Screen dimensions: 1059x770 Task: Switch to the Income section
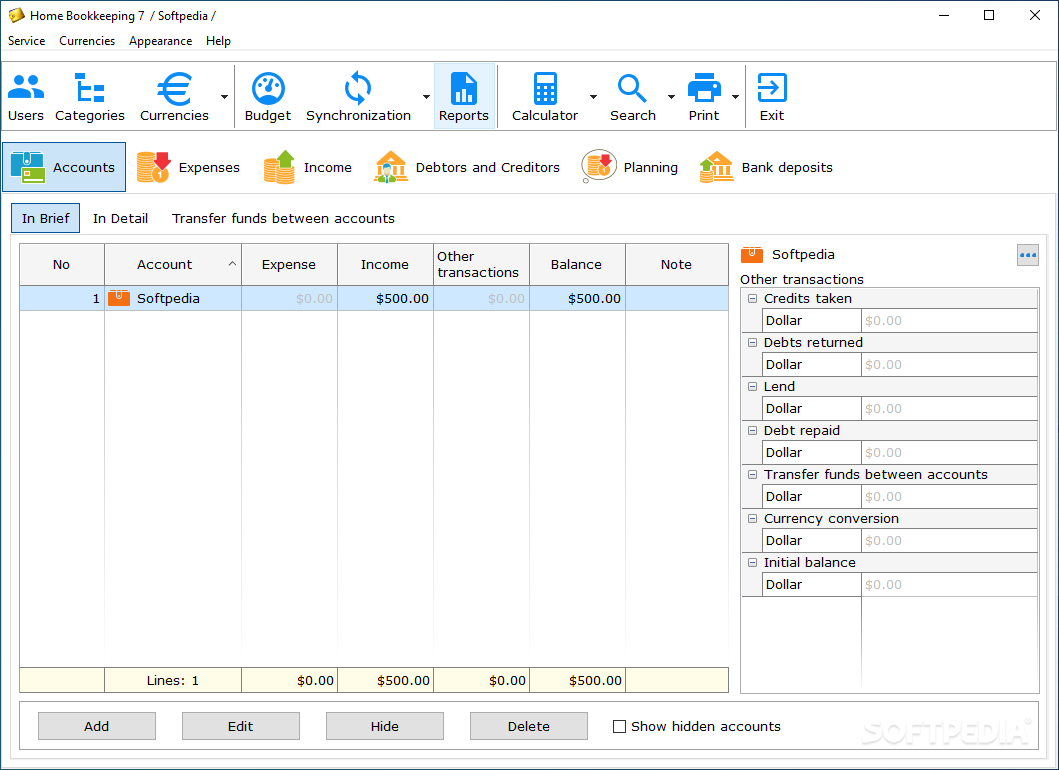click(x=308, y=167)
